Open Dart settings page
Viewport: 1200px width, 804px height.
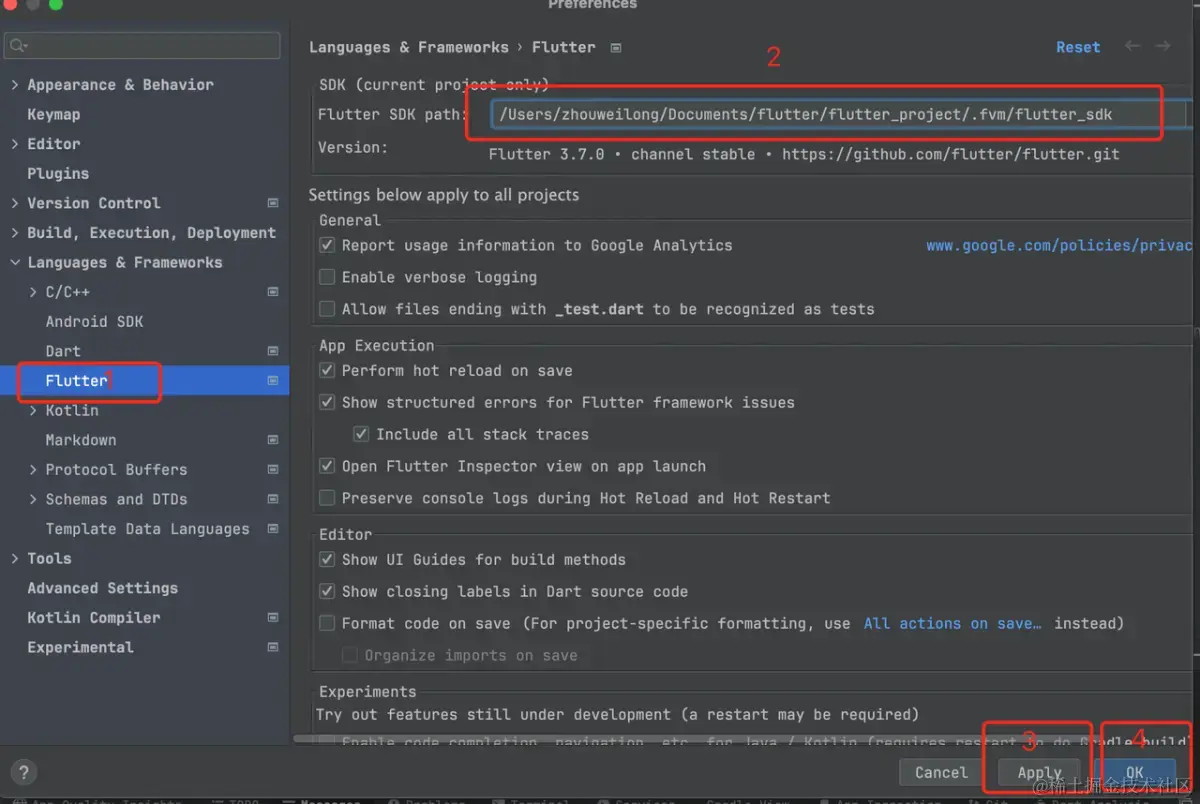(63, 351)
